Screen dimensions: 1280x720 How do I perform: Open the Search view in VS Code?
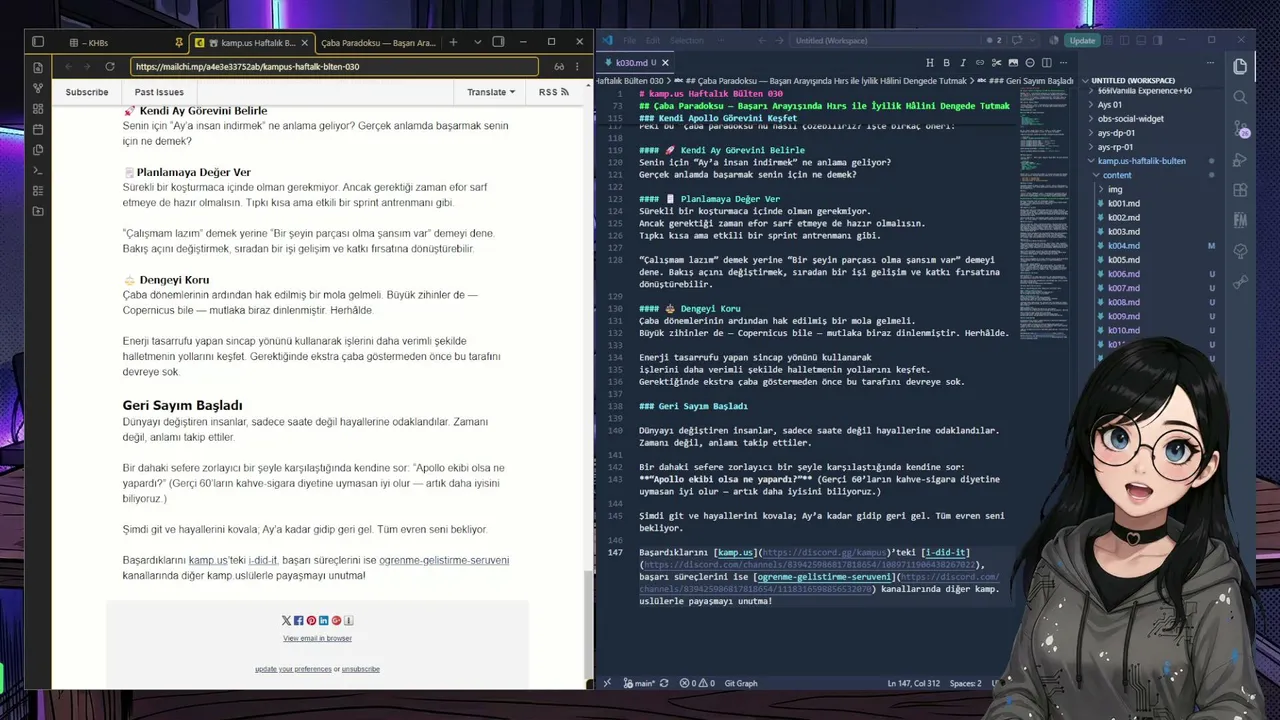pos(1240,97)
